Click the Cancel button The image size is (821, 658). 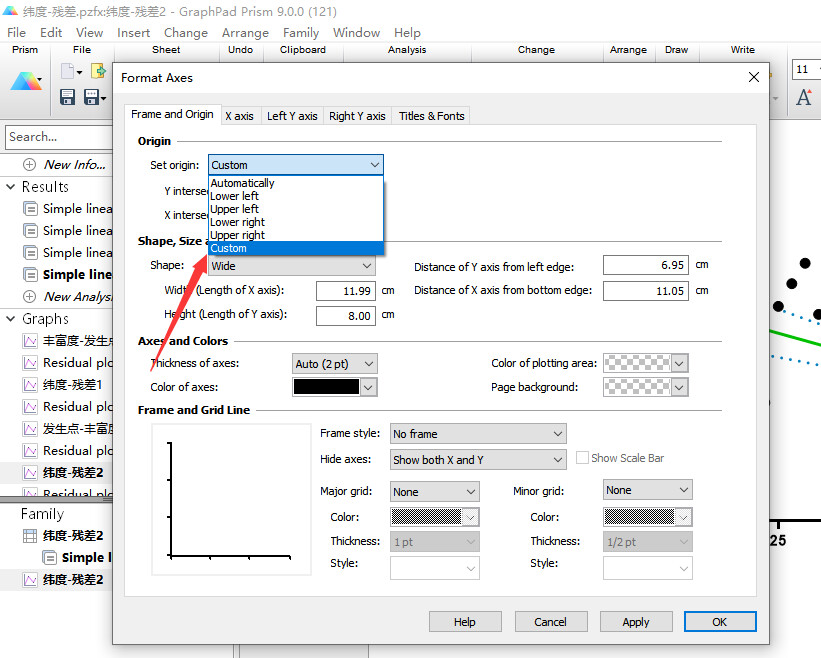click(551, 621)
